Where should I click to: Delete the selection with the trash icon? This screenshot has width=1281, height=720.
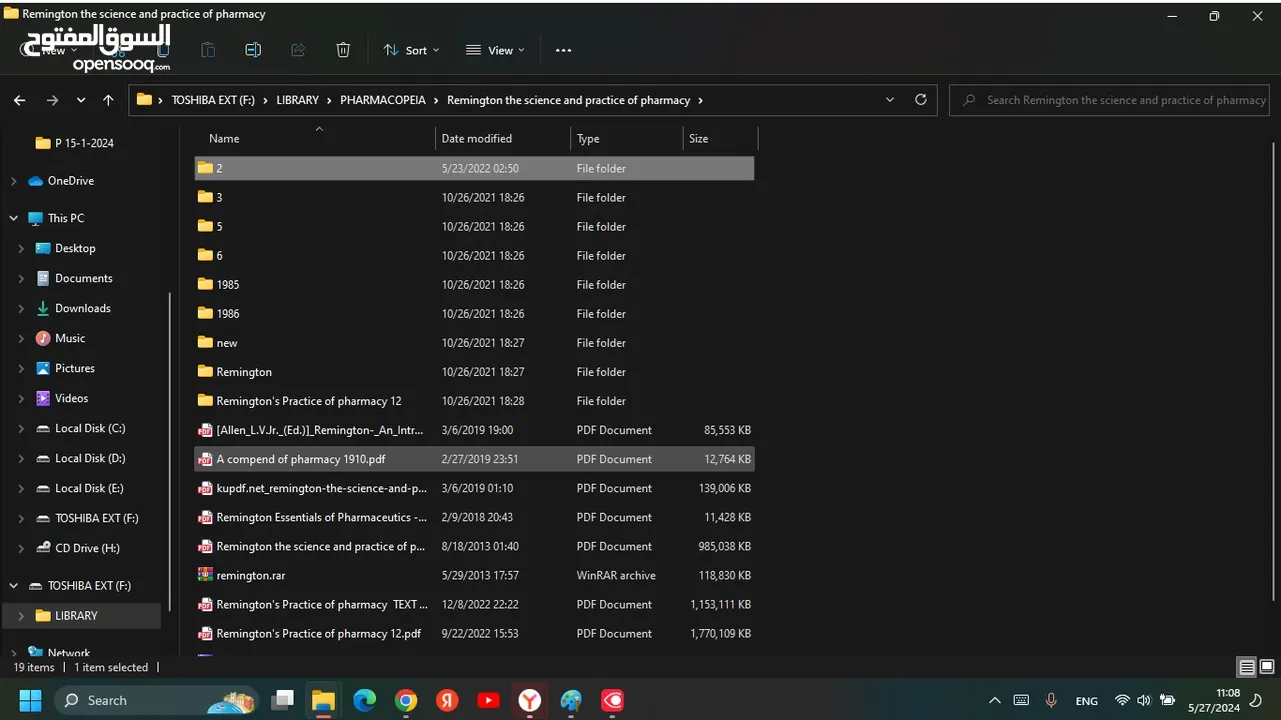point(343,50)
